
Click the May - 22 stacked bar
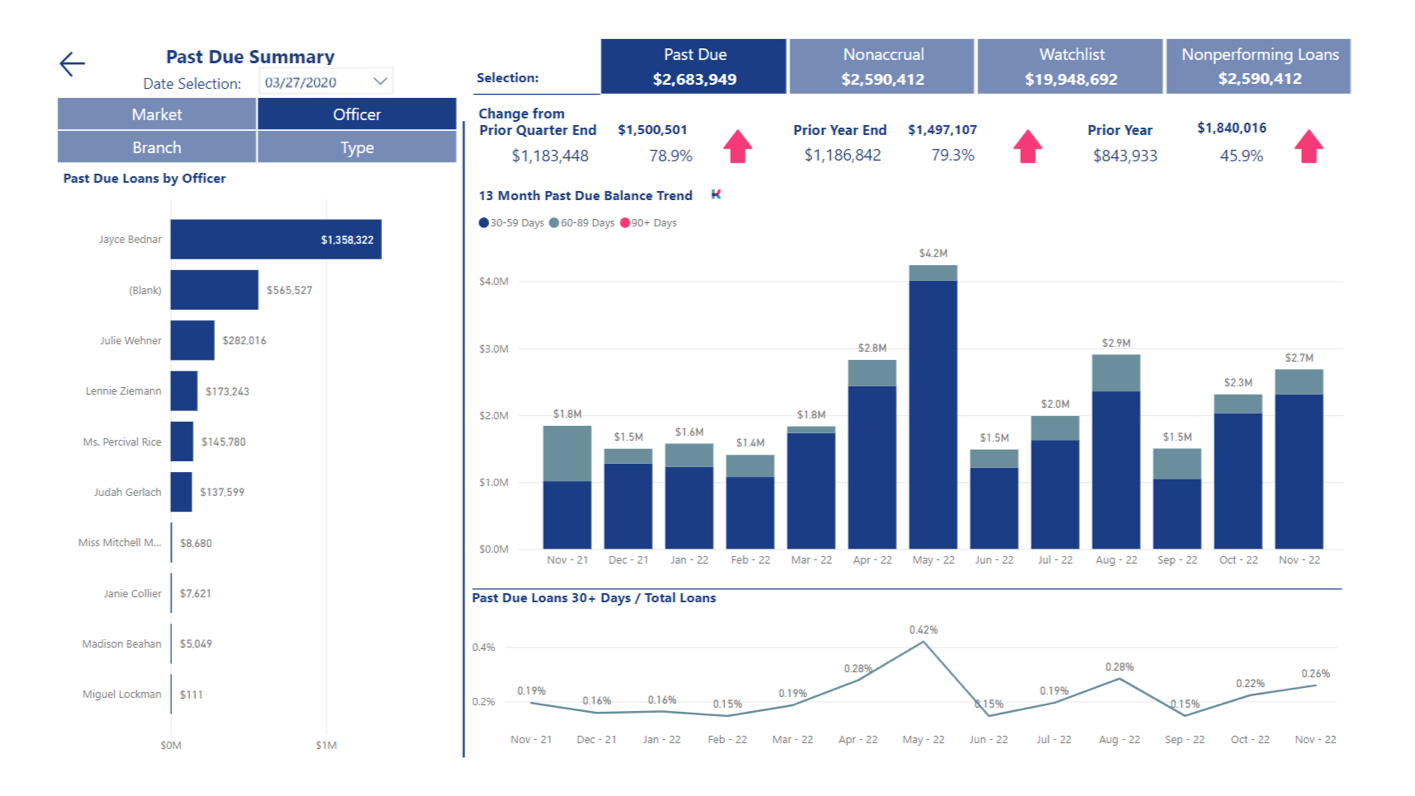(933, 407)
